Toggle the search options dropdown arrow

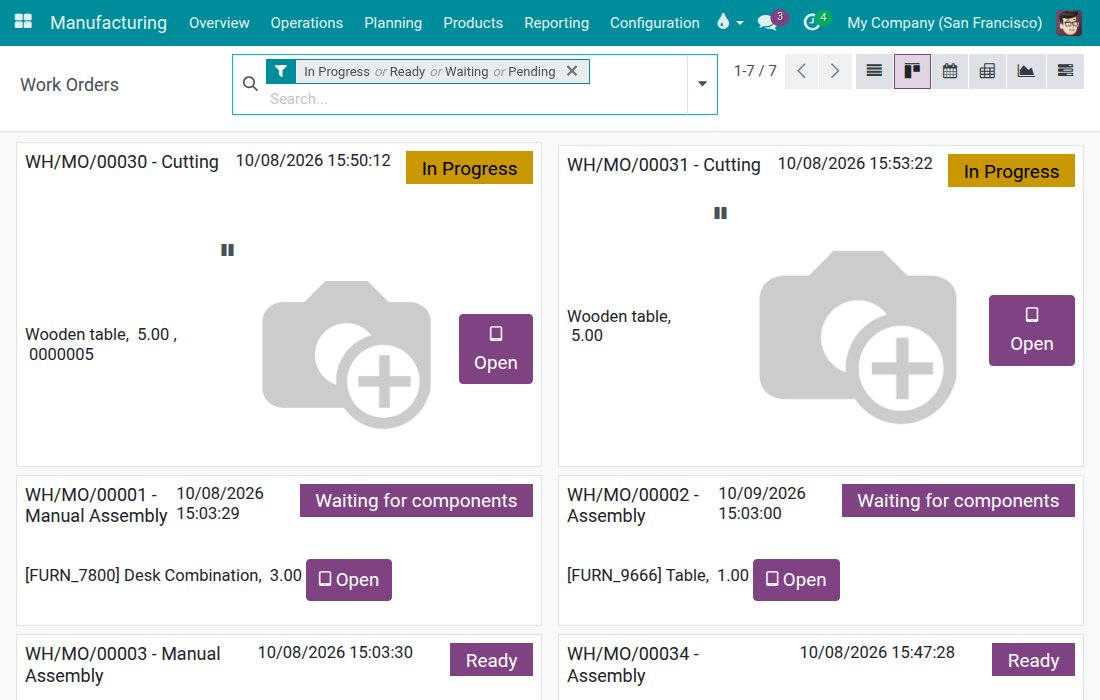(702, 83)
